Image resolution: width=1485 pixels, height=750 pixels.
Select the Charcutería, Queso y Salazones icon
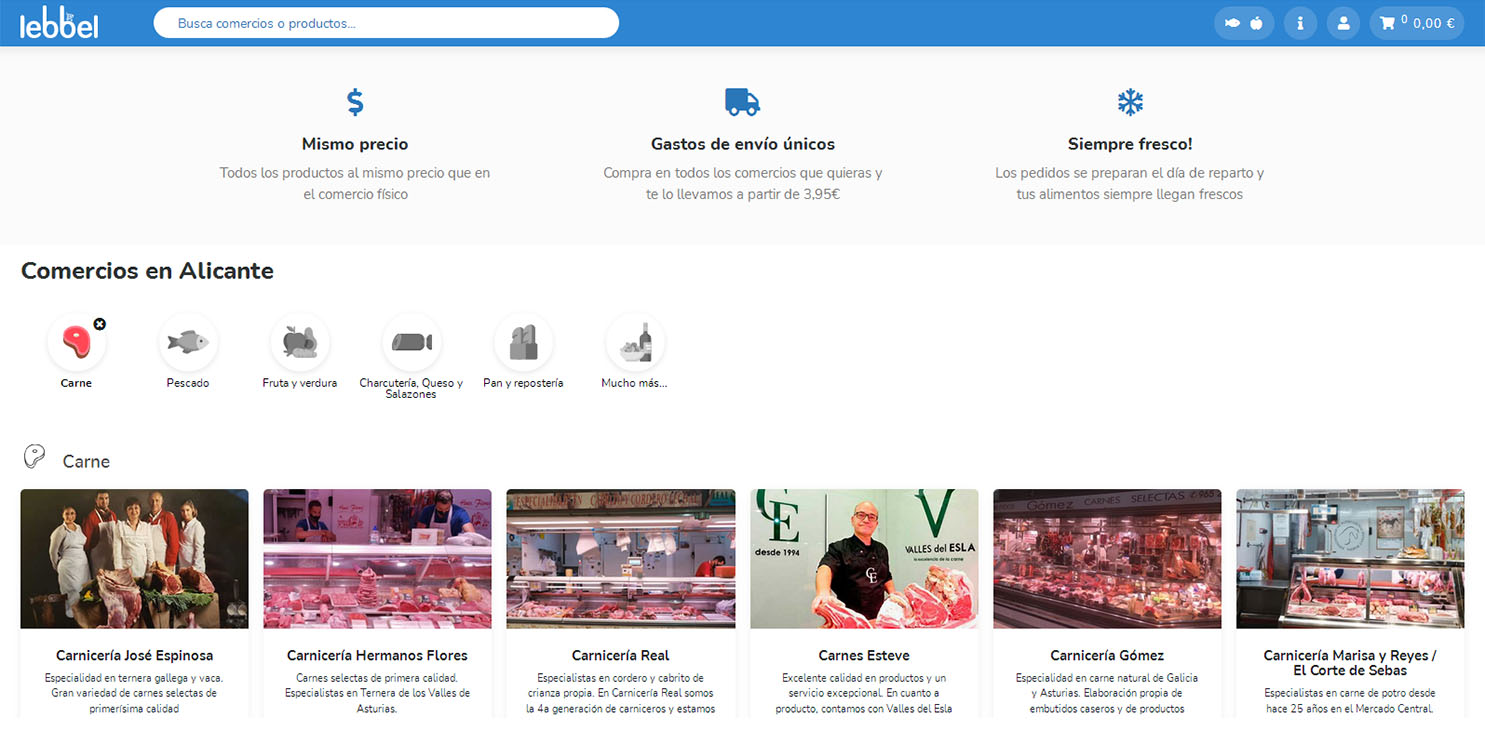coord(411,342)
